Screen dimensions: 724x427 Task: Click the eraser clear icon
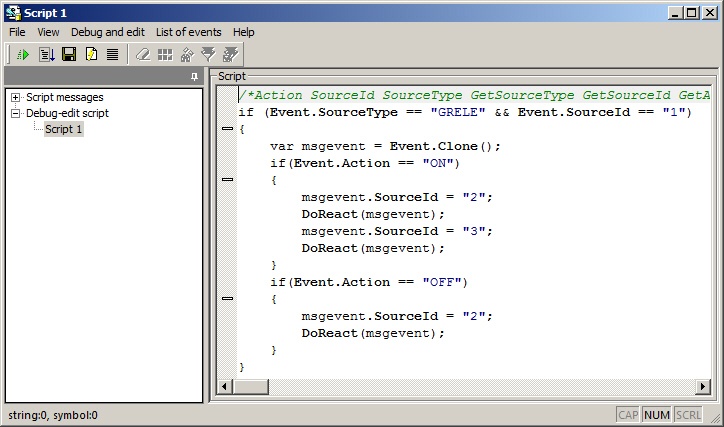pos(143,54)
